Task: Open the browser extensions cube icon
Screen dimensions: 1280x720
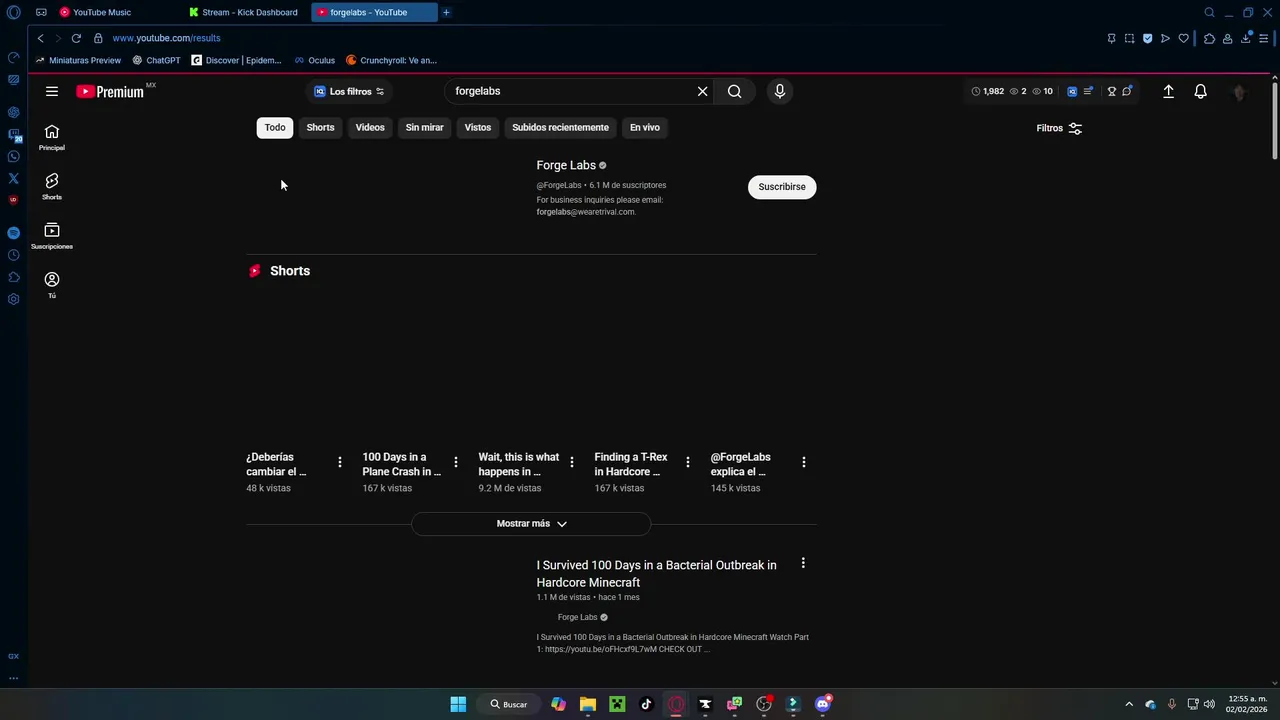Action: click(x=1209, y=38)
